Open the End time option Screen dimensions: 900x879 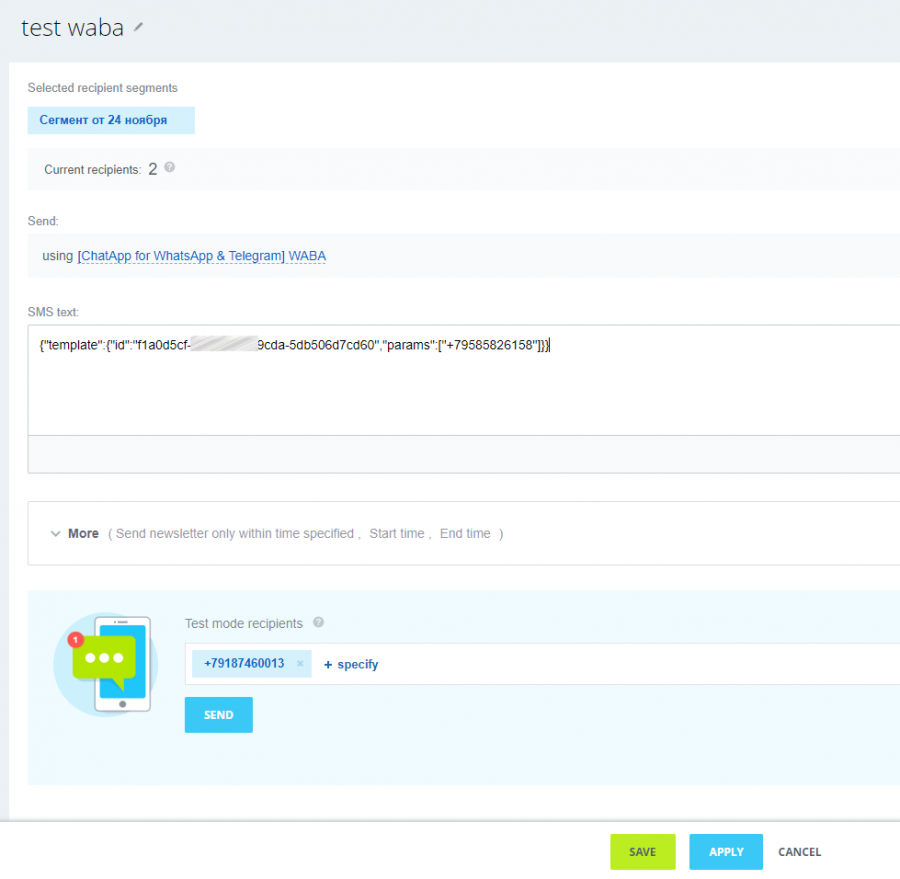463,533
